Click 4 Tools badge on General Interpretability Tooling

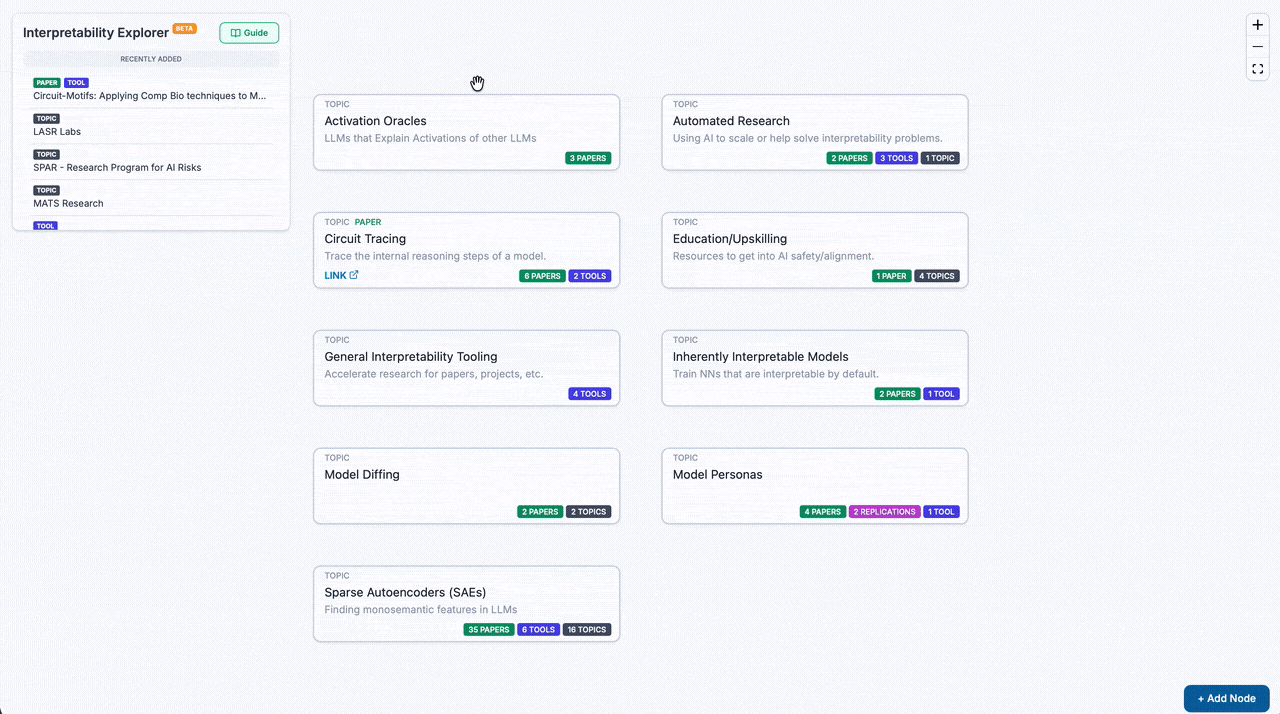(x=590, y=394)
